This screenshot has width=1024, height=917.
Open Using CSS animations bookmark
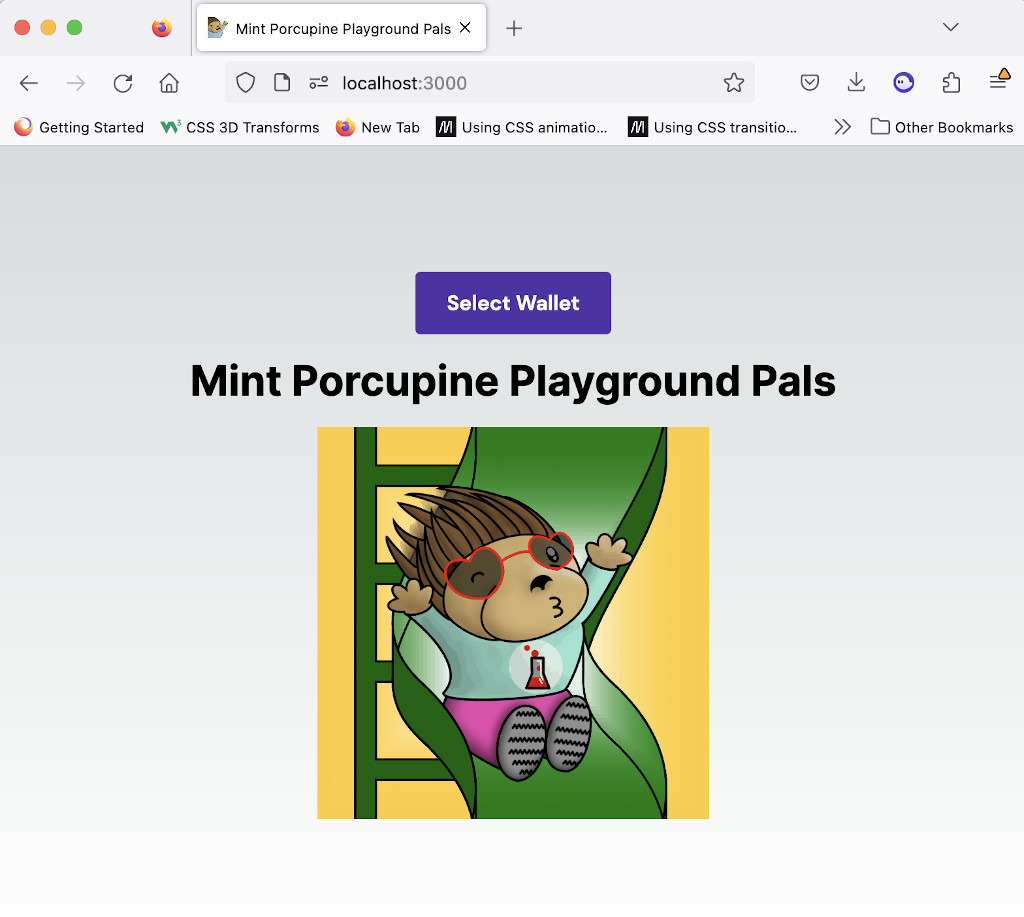point(522,127)
